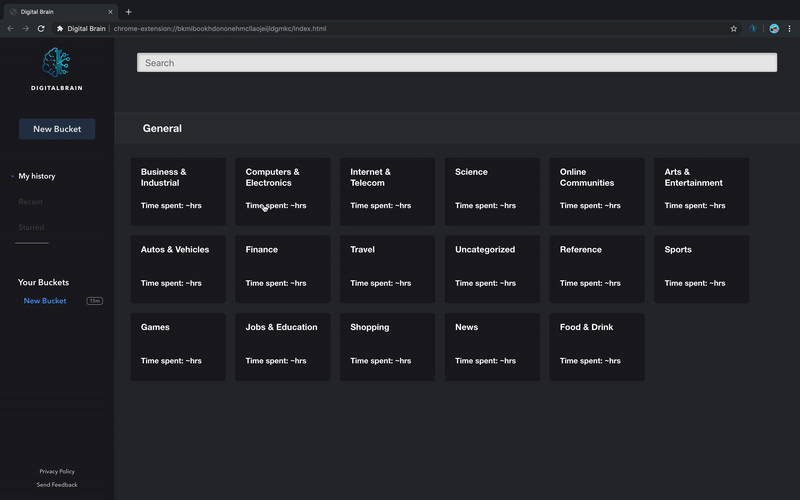Click the browser forward arrow
Image resolution: width=800 pixels, height=500 pixels.
point(26,29)
